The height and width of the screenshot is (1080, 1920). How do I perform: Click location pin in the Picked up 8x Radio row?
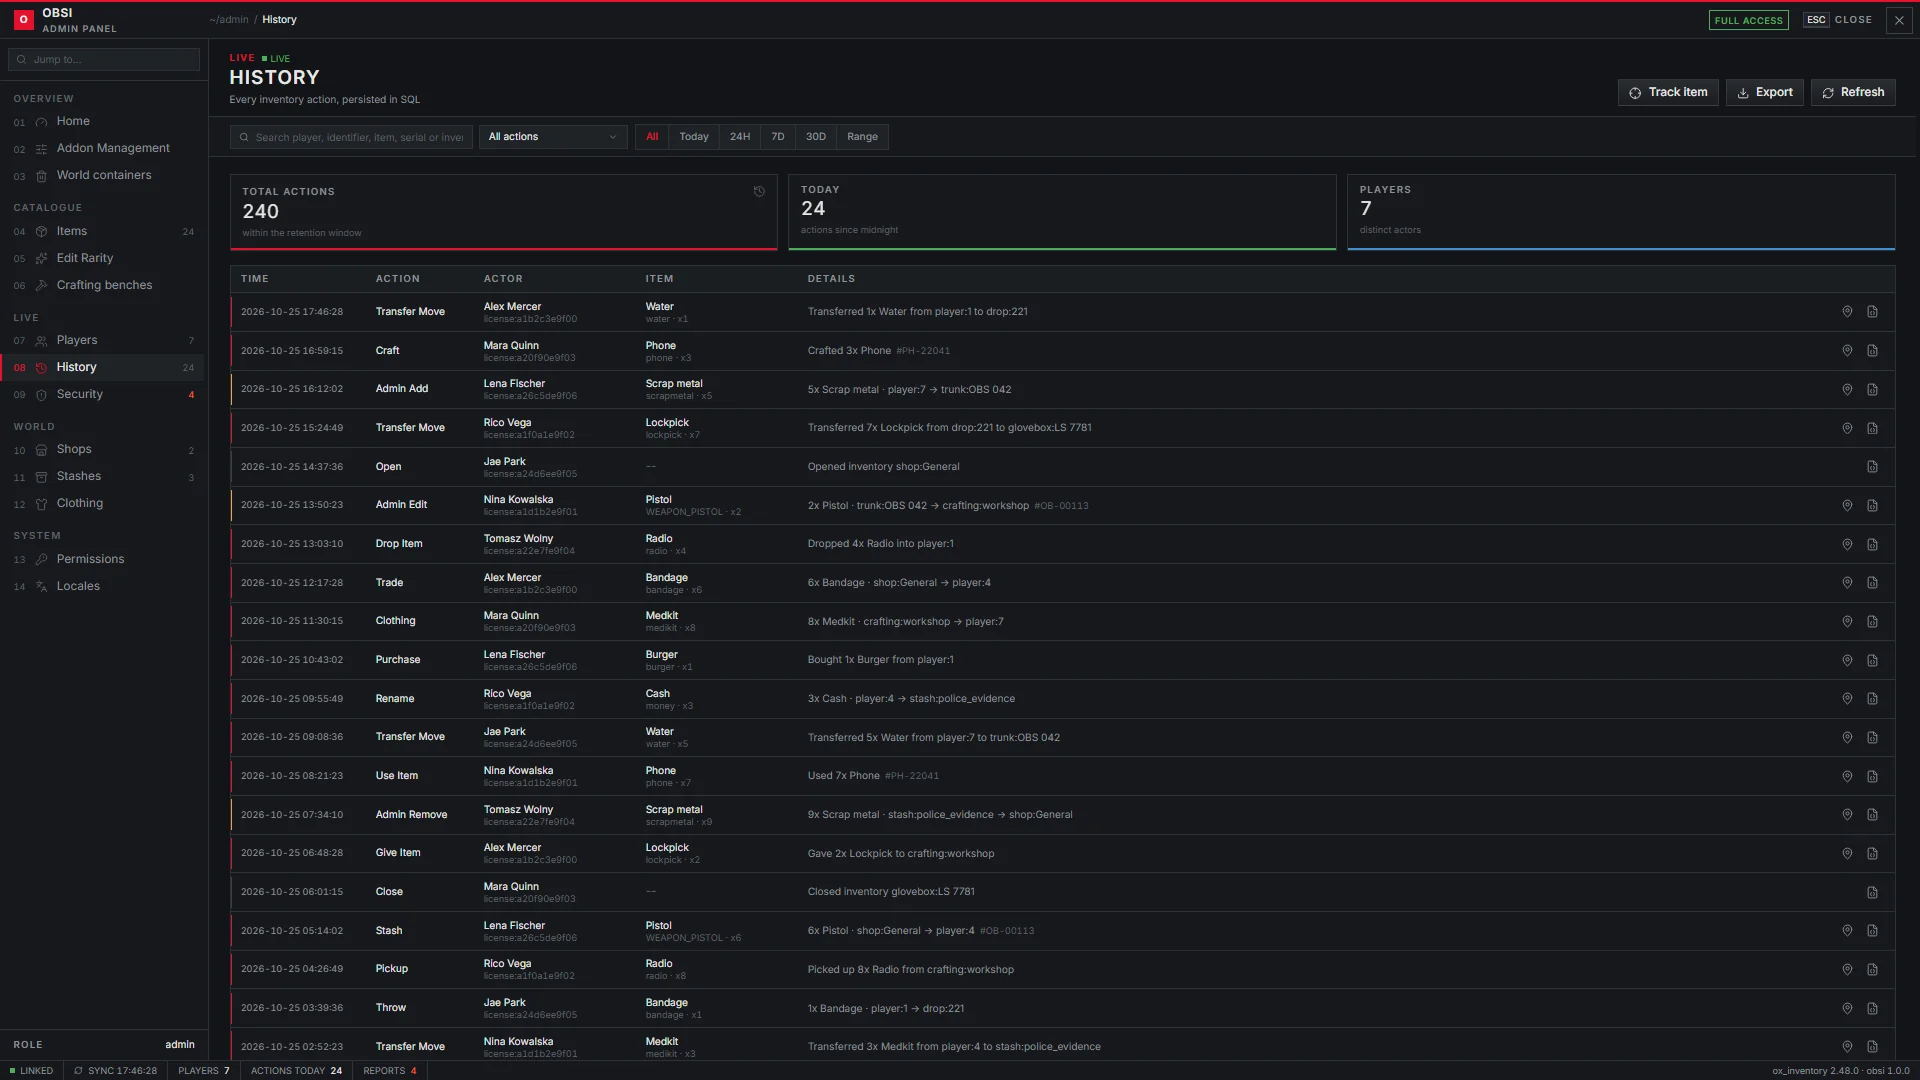click(1847, 970)
